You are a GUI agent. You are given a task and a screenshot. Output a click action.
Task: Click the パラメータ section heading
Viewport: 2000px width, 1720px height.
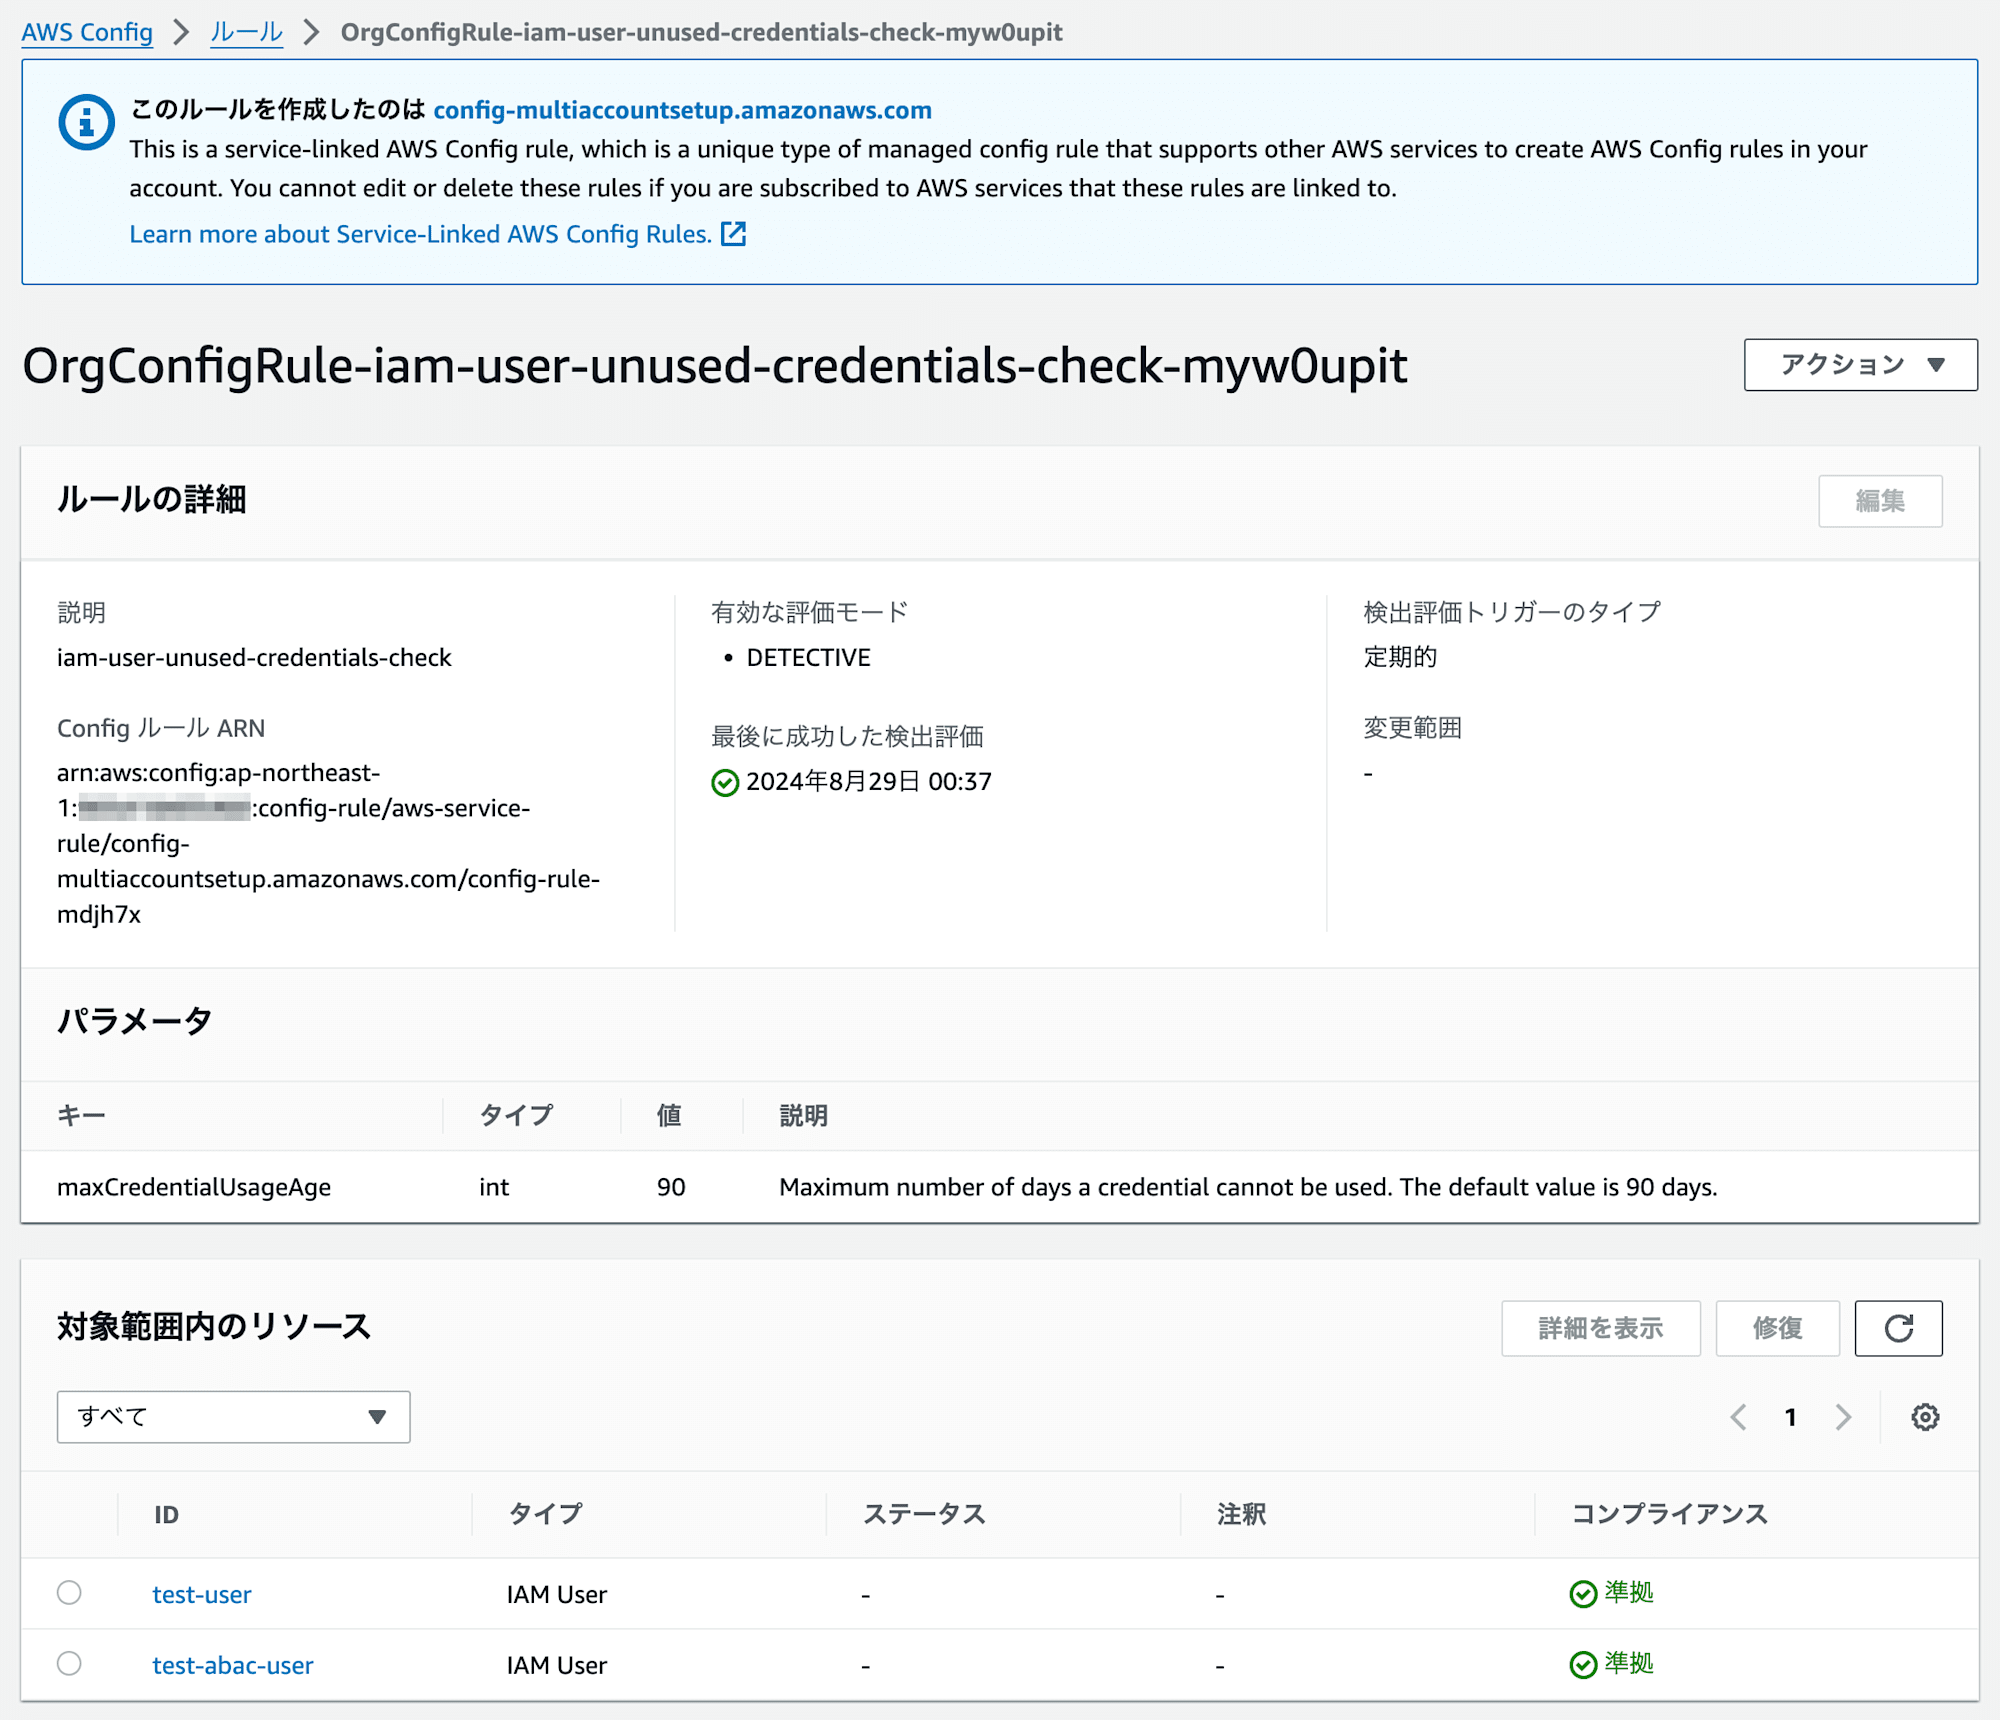(135, 1021)
